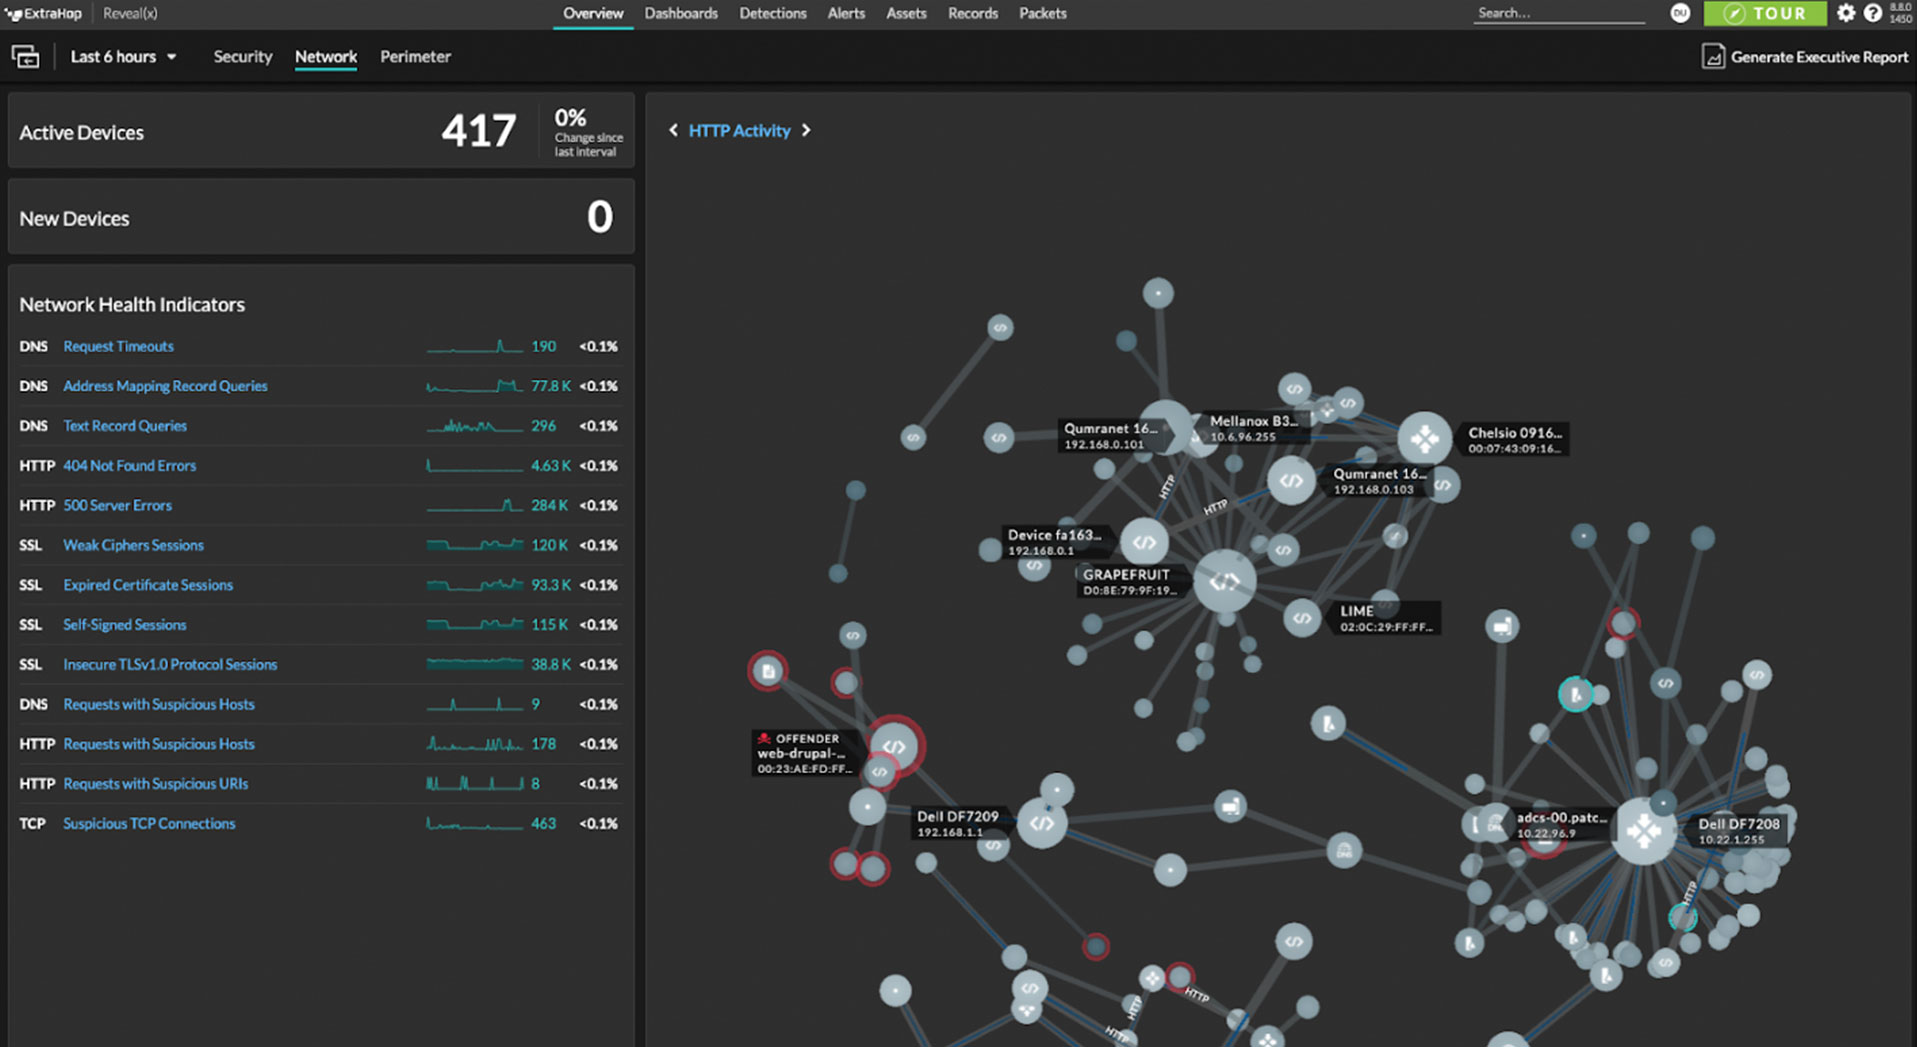The image size is (1917, 1047).
Task: Click the TOUR button
Action: point(1765,13)
